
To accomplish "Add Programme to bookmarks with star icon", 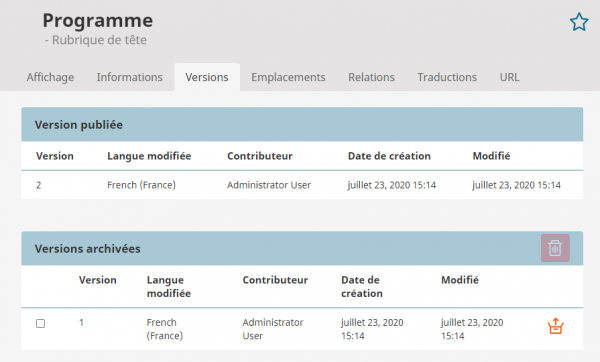I will click(x=579, y=22).
